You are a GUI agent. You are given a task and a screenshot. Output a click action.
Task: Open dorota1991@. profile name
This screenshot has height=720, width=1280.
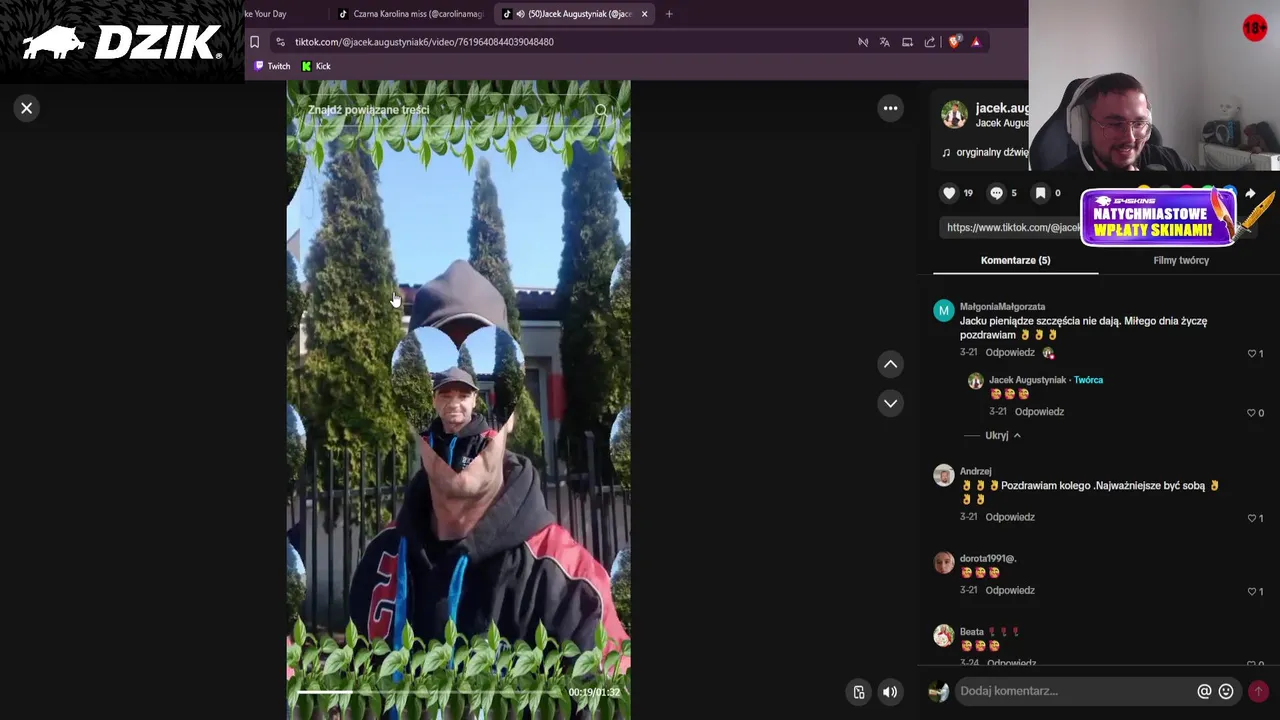[988, 558]
